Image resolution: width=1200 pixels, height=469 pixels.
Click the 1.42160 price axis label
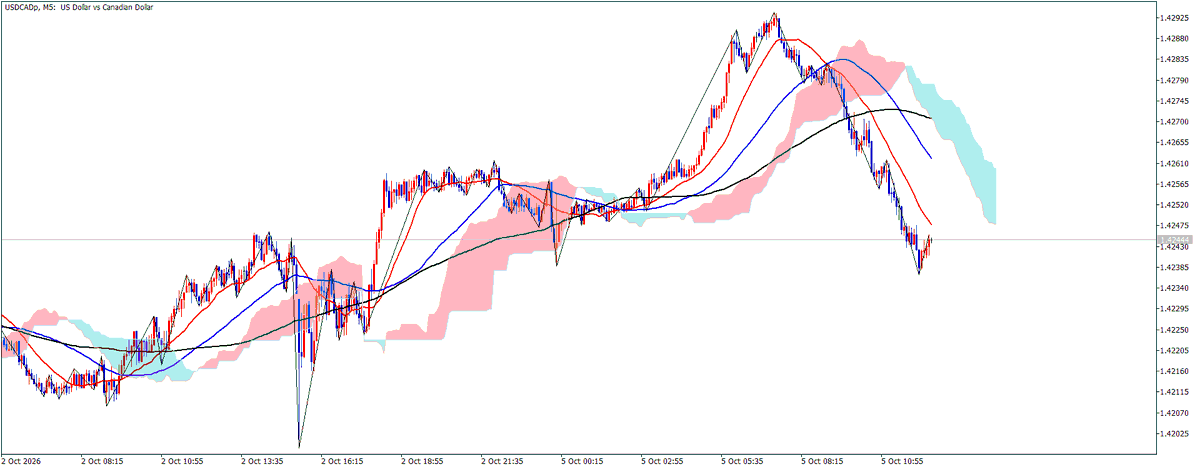click(1175, 371)
